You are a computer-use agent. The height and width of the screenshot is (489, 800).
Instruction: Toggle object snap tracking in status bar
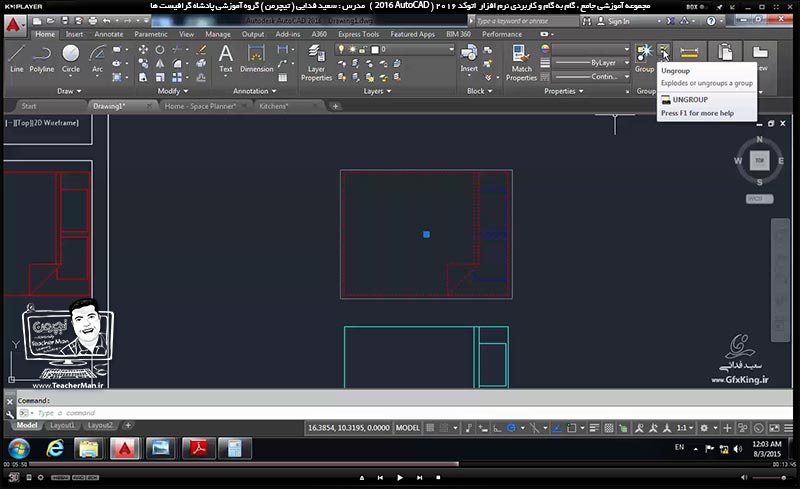557,428
